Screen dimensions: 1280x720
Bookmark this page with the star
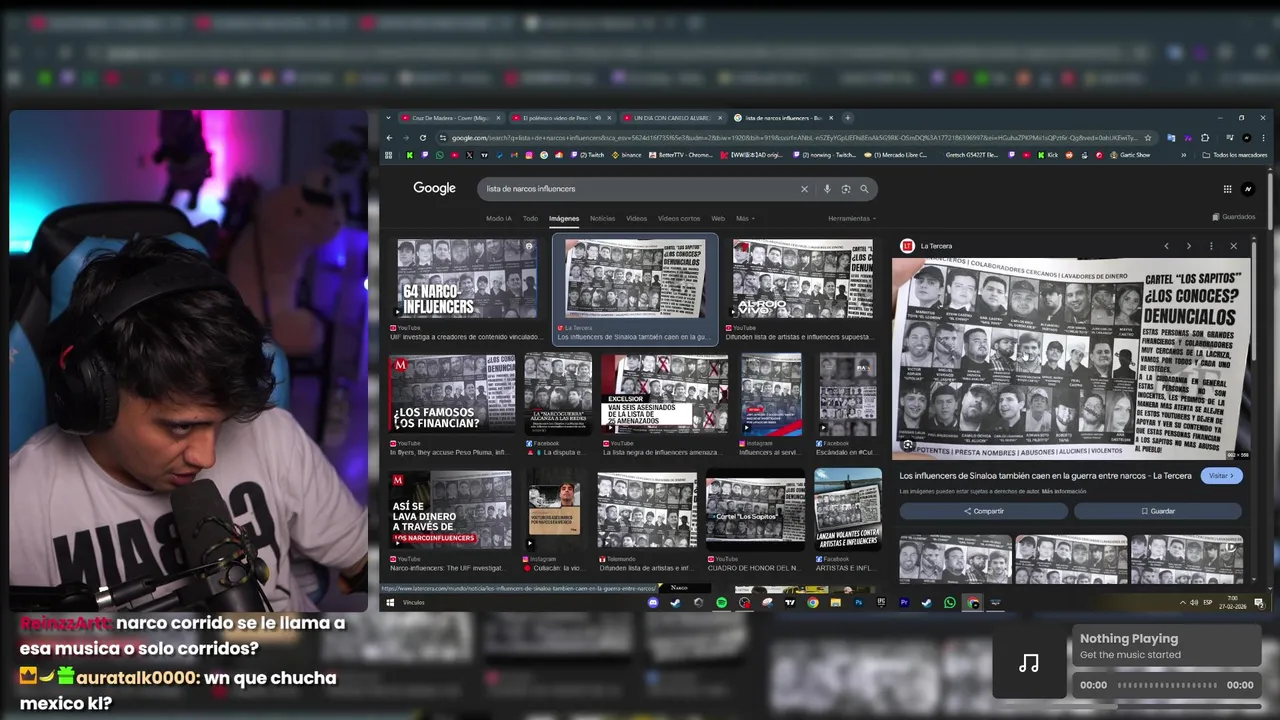pos(1148,138)
